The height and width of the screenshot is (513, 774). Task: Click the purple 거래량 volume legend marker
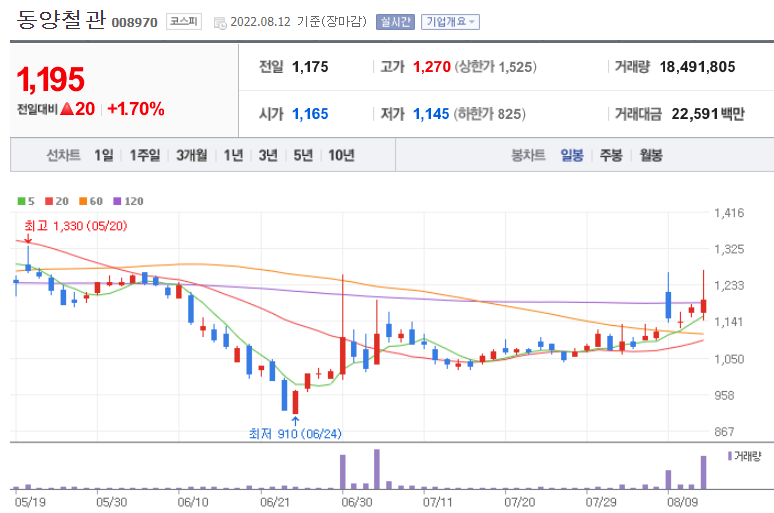(x=730, y=456)
